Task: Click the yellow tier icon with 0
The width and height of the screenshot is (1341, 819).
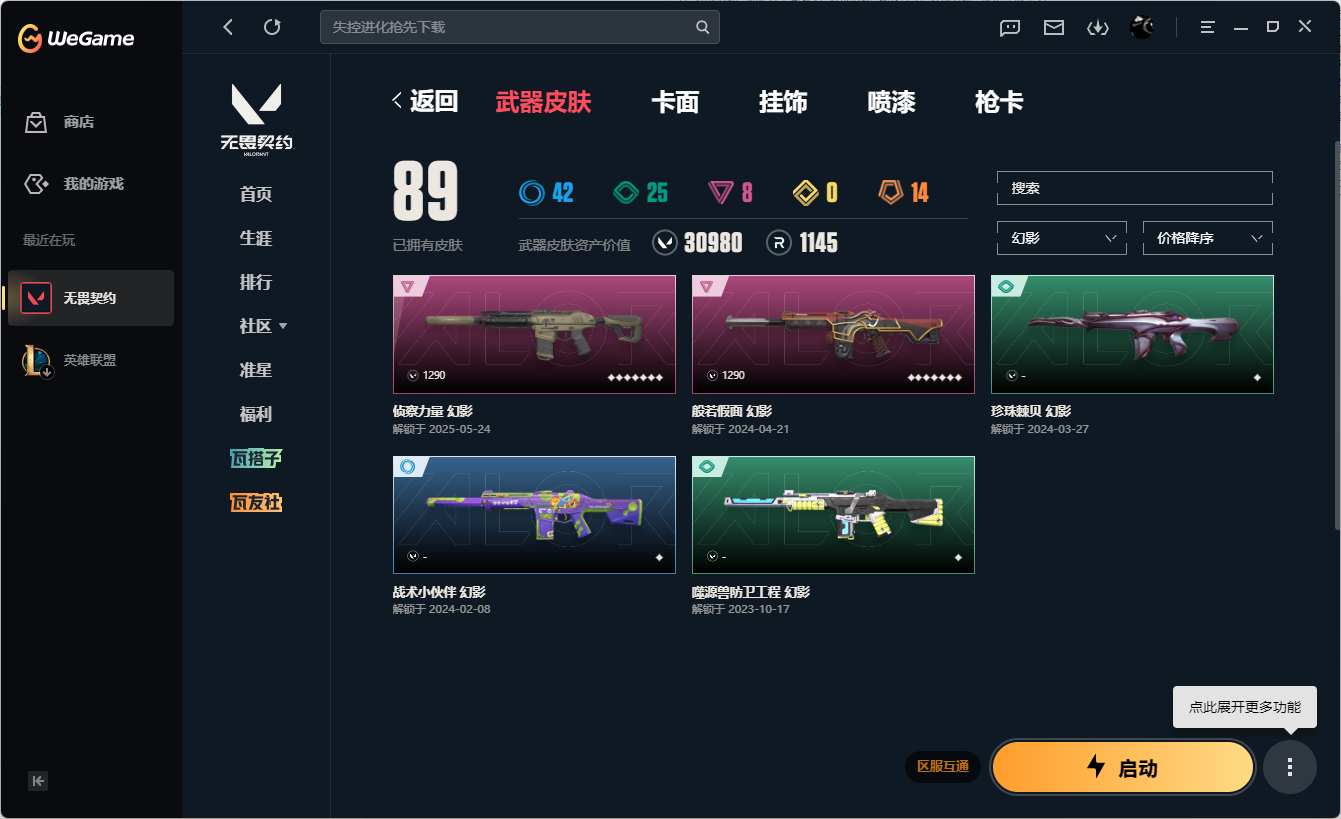Action: pos(806,192)
